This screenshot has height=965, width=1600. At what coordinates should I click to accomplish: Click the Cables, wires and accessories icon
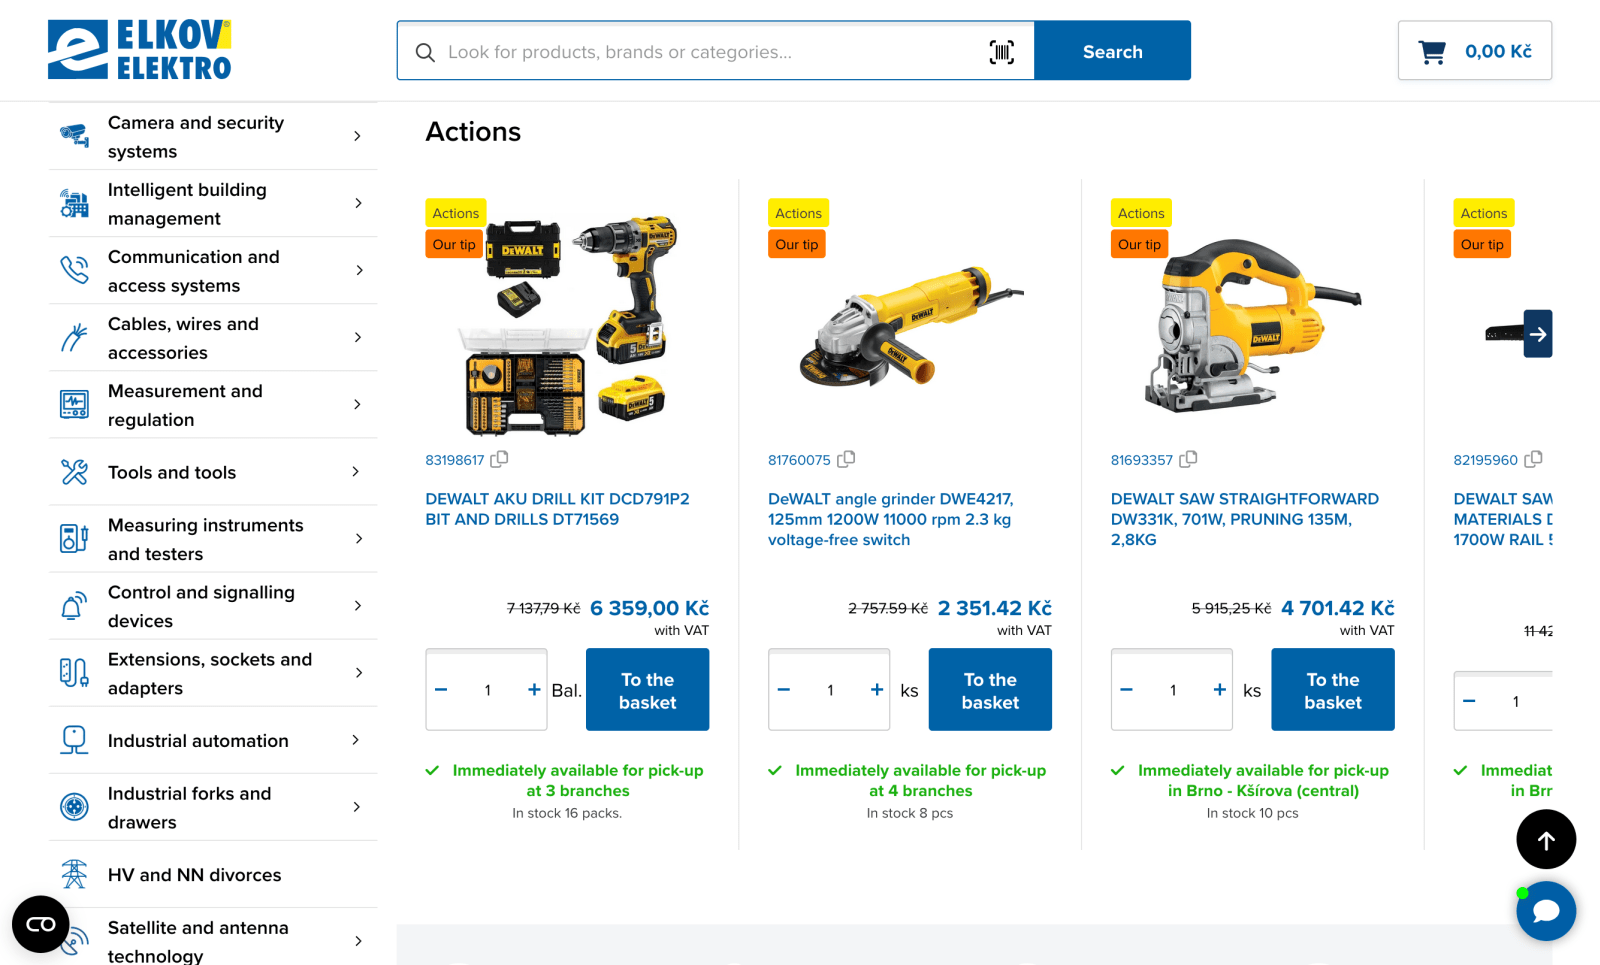click(74, 337)
